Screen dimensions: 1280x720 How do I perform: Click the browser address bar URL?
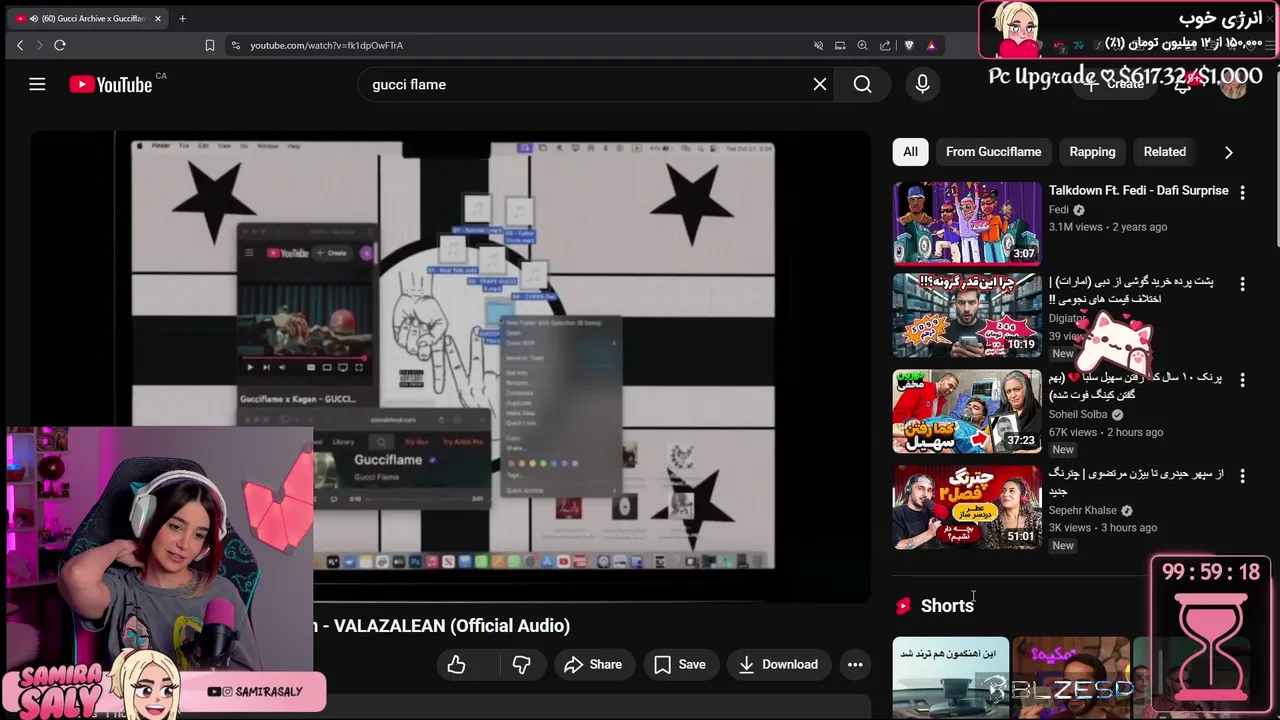(x=326, y=45)
